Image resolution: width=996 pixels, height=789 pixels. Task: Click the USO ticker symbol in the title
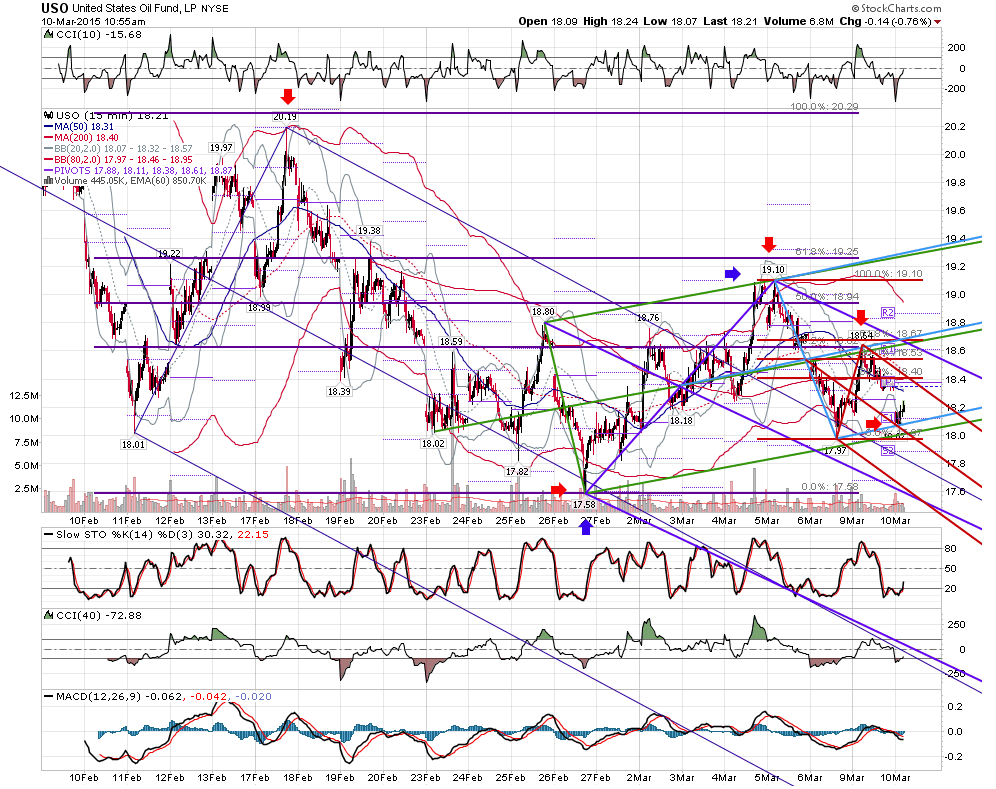click(x=55, y=8)
